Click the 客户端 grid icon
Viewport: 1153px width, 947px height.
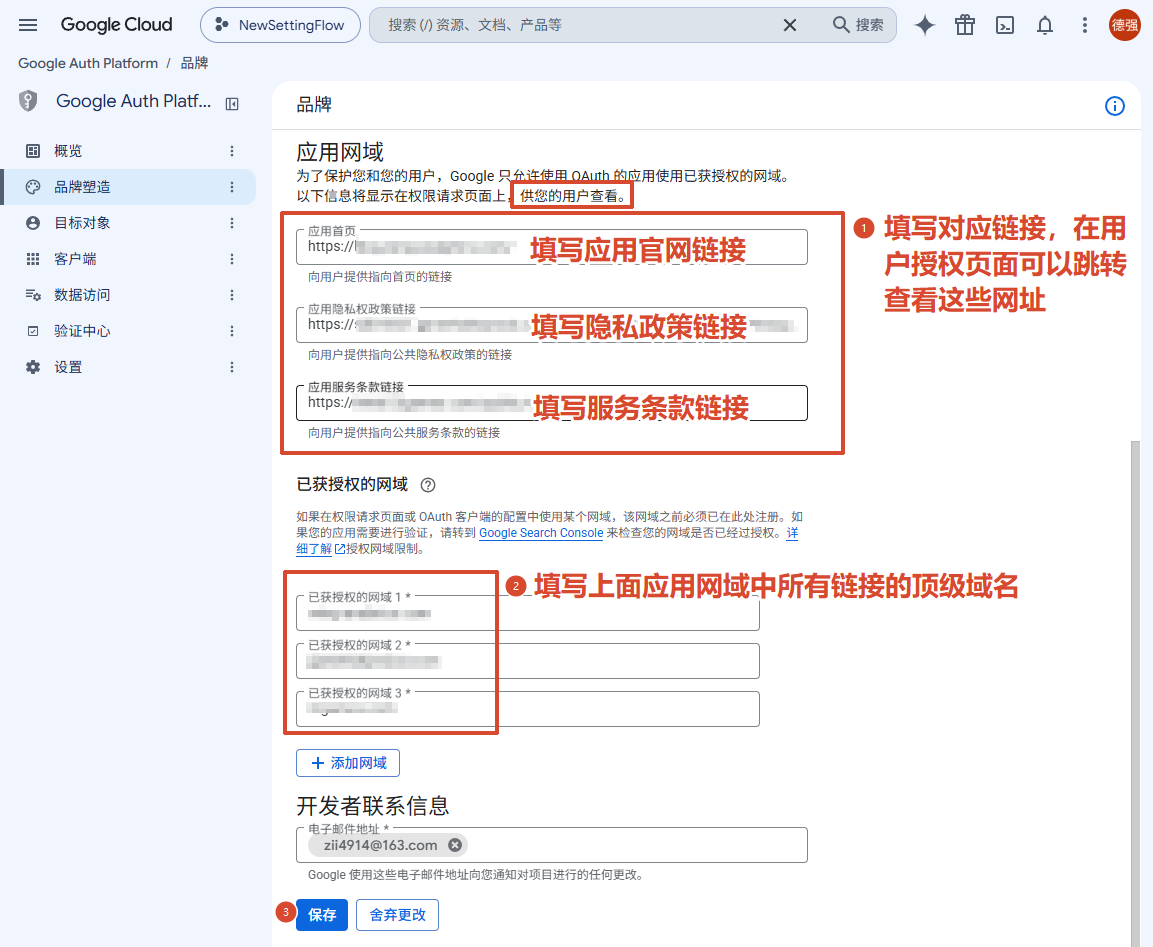[33, 259]
